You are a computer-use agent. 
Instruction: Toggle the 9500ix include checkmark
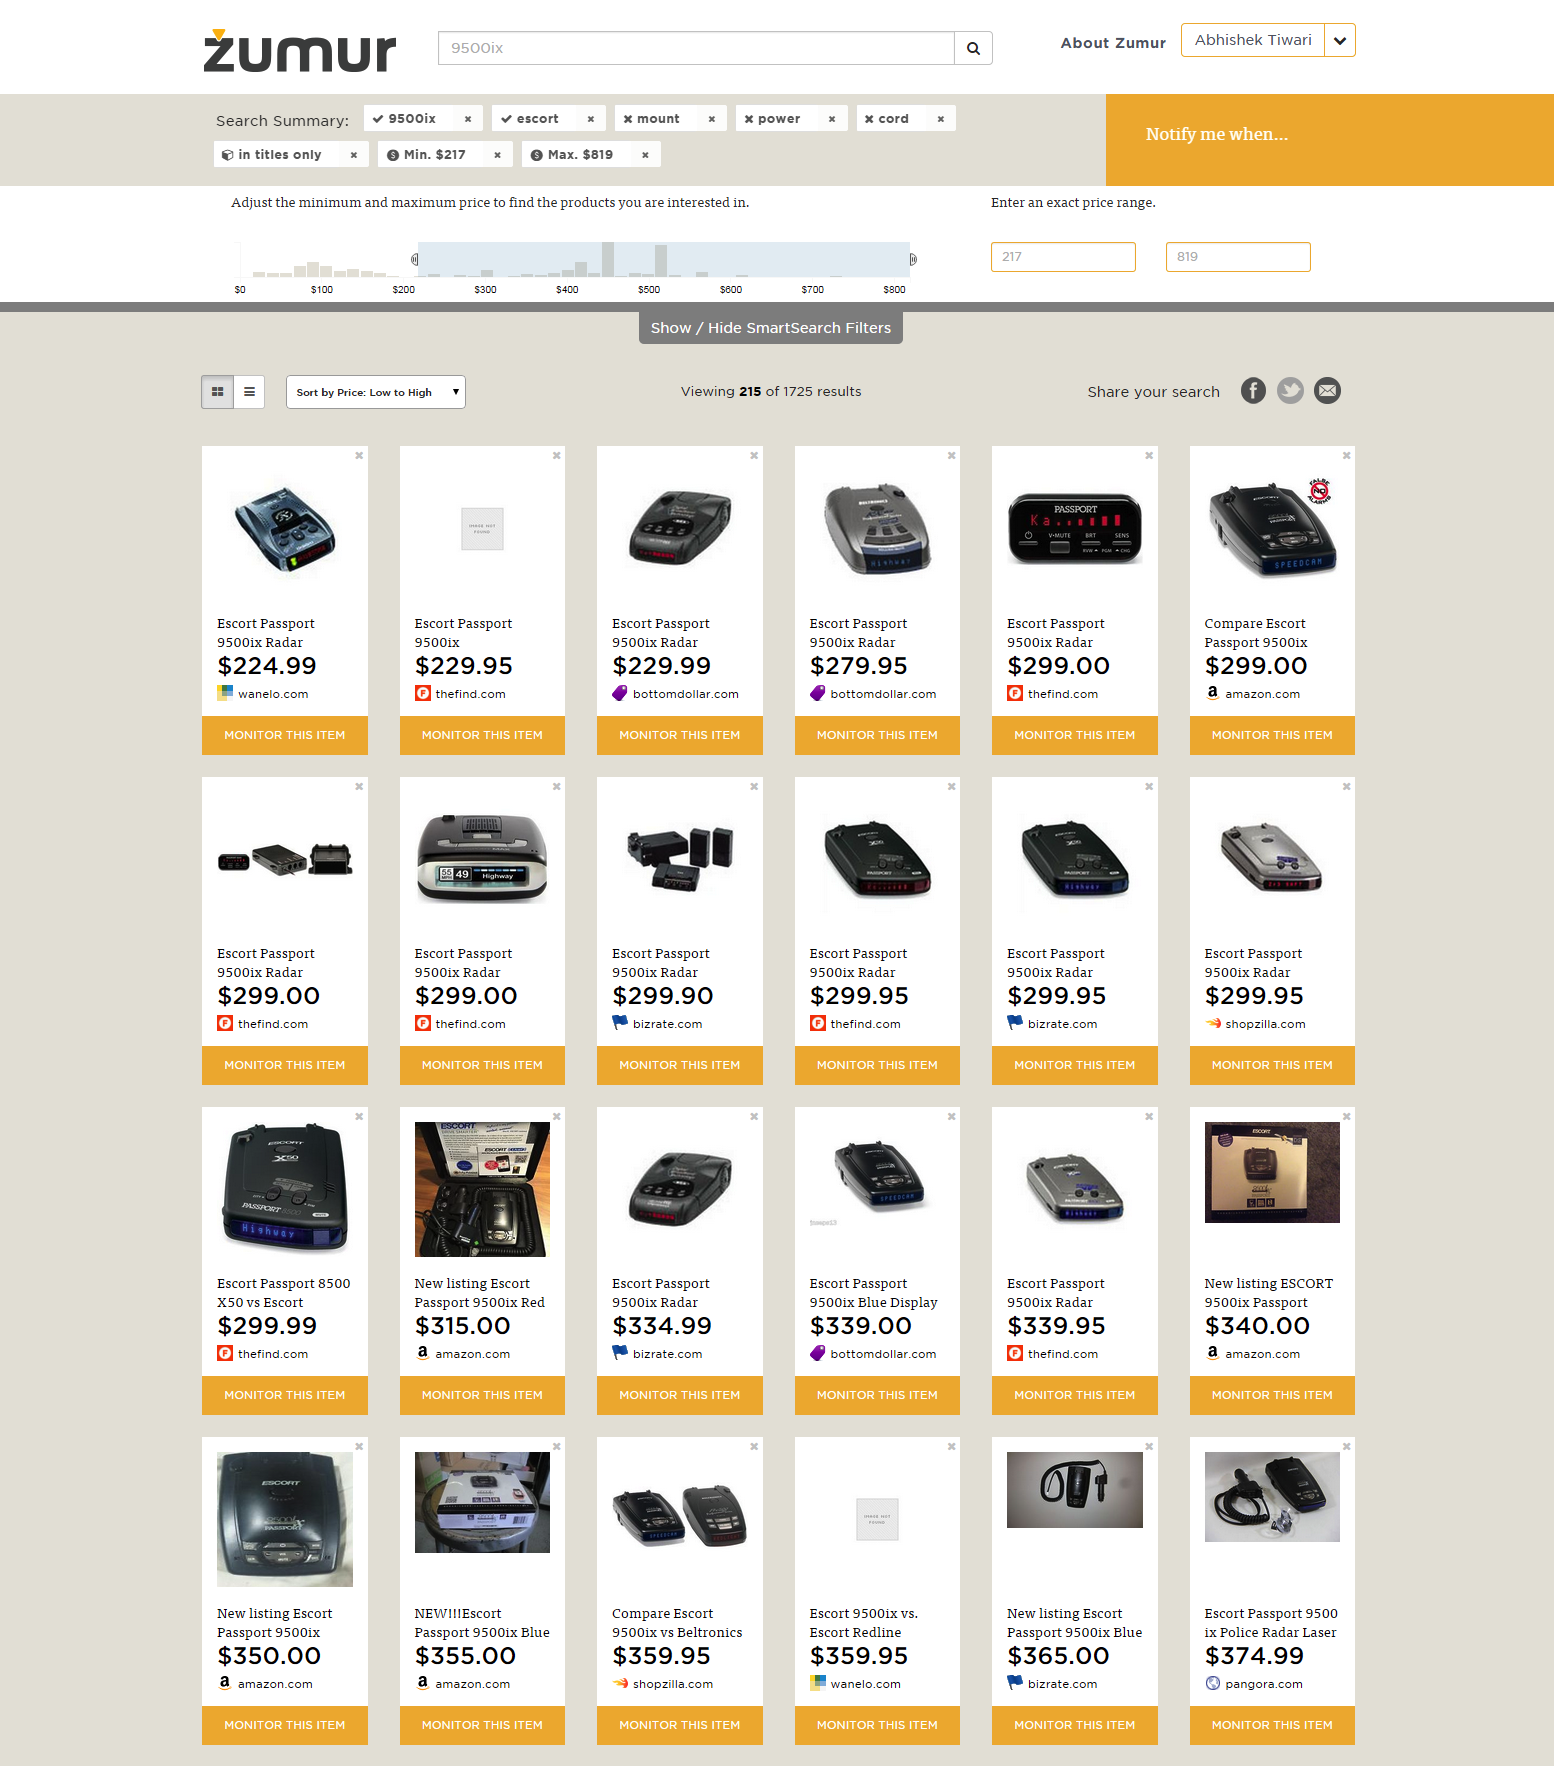point(378,119)
